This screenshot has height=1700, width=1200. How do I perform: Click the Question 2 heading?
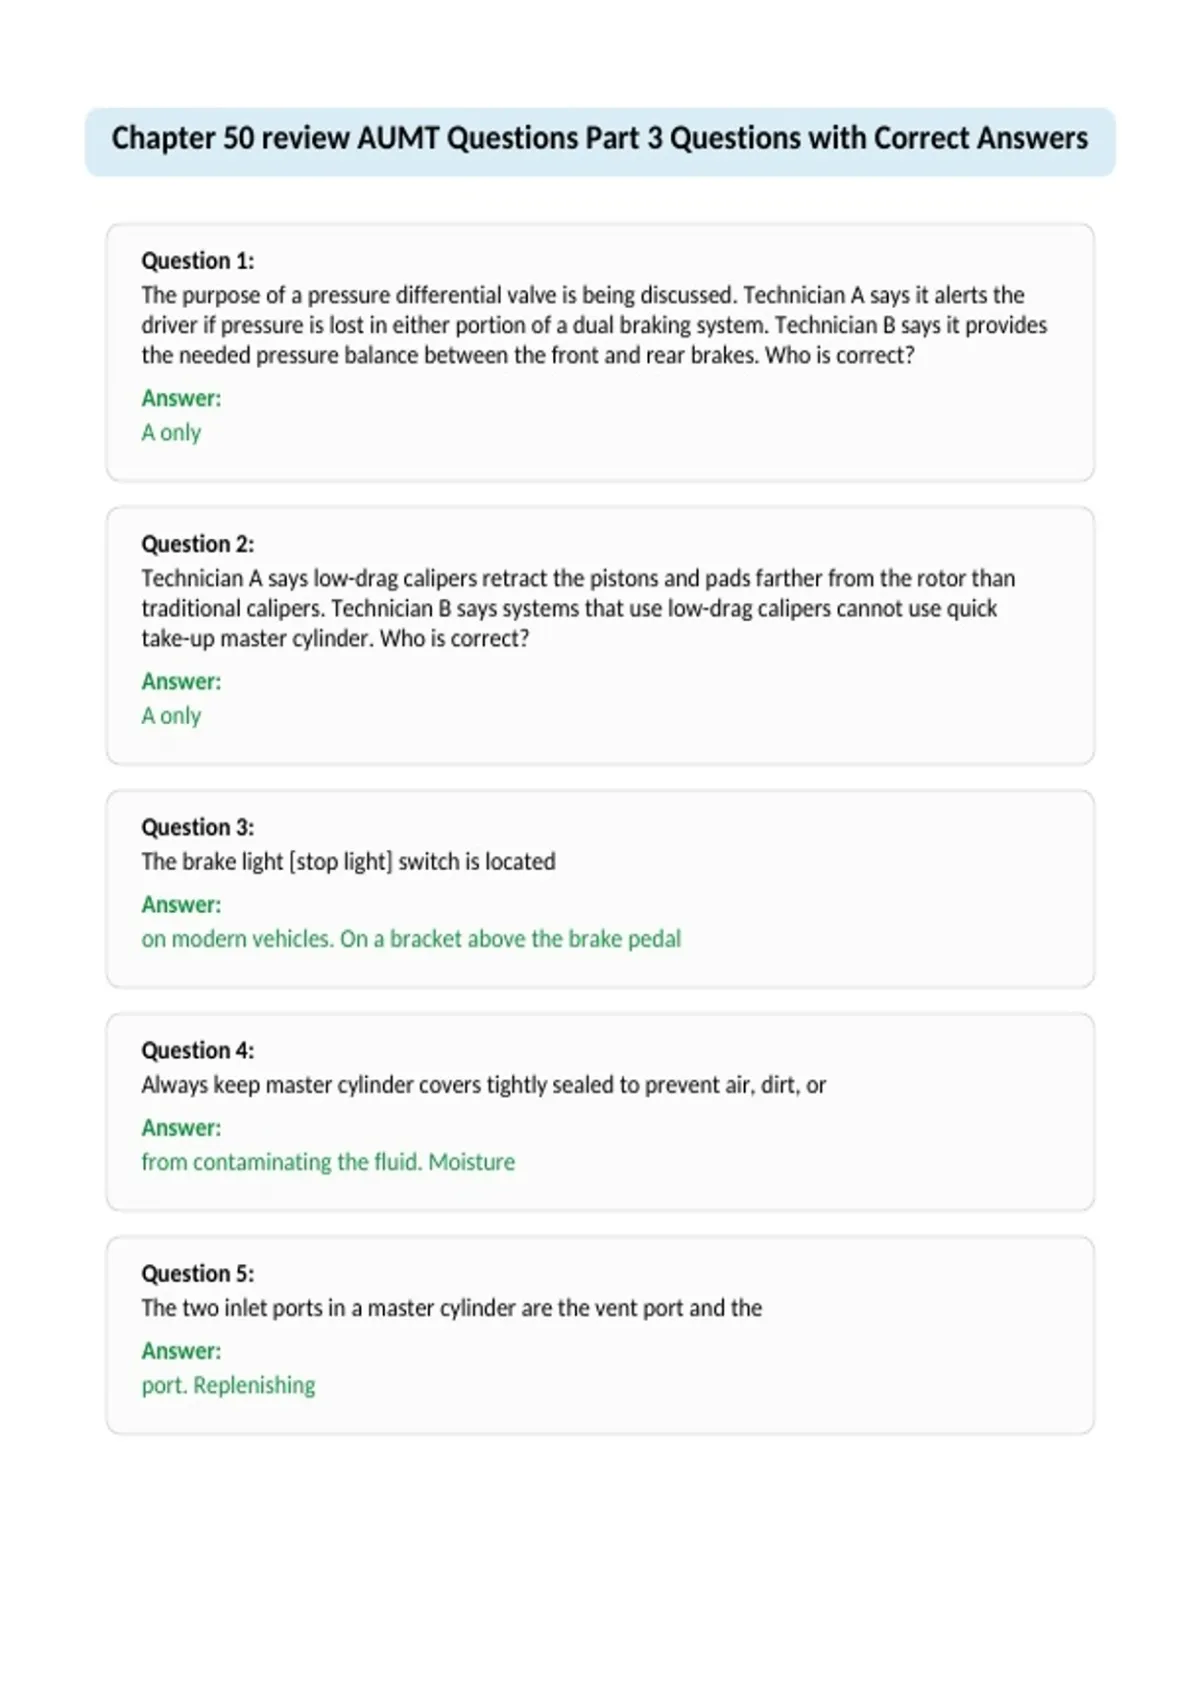pos(198,544)
